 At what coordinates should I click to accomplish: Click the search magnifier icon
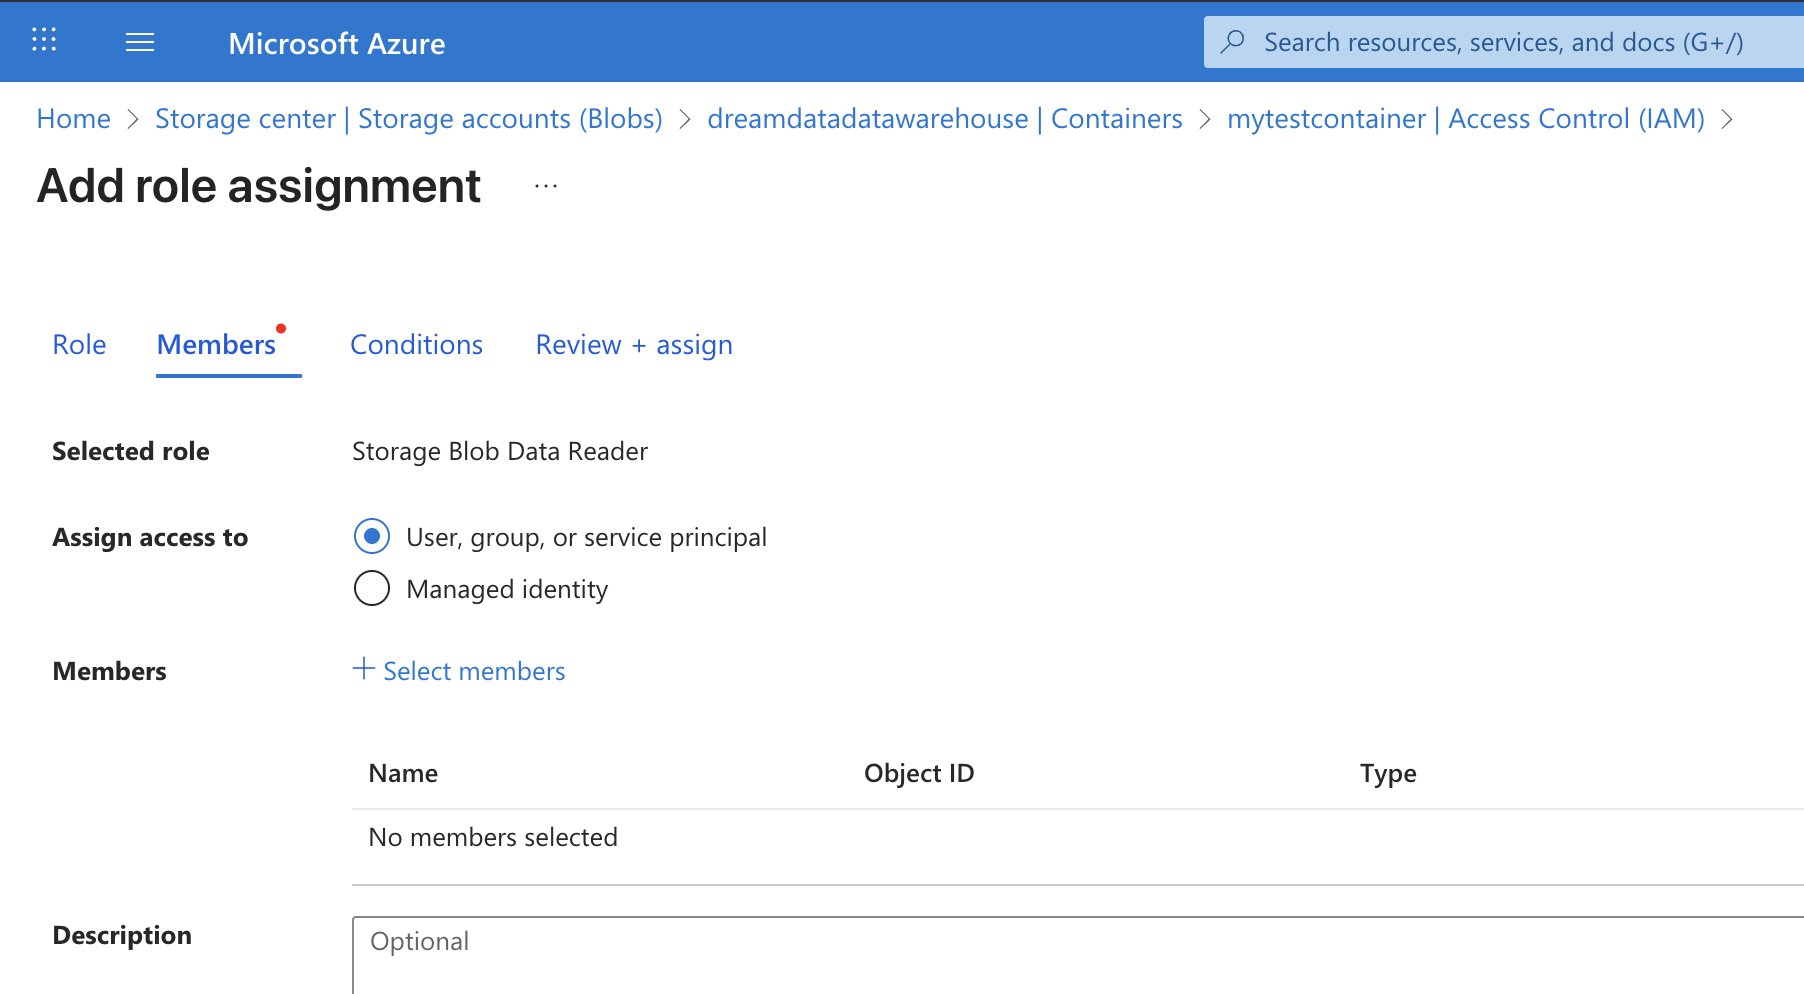point(1234,41)
